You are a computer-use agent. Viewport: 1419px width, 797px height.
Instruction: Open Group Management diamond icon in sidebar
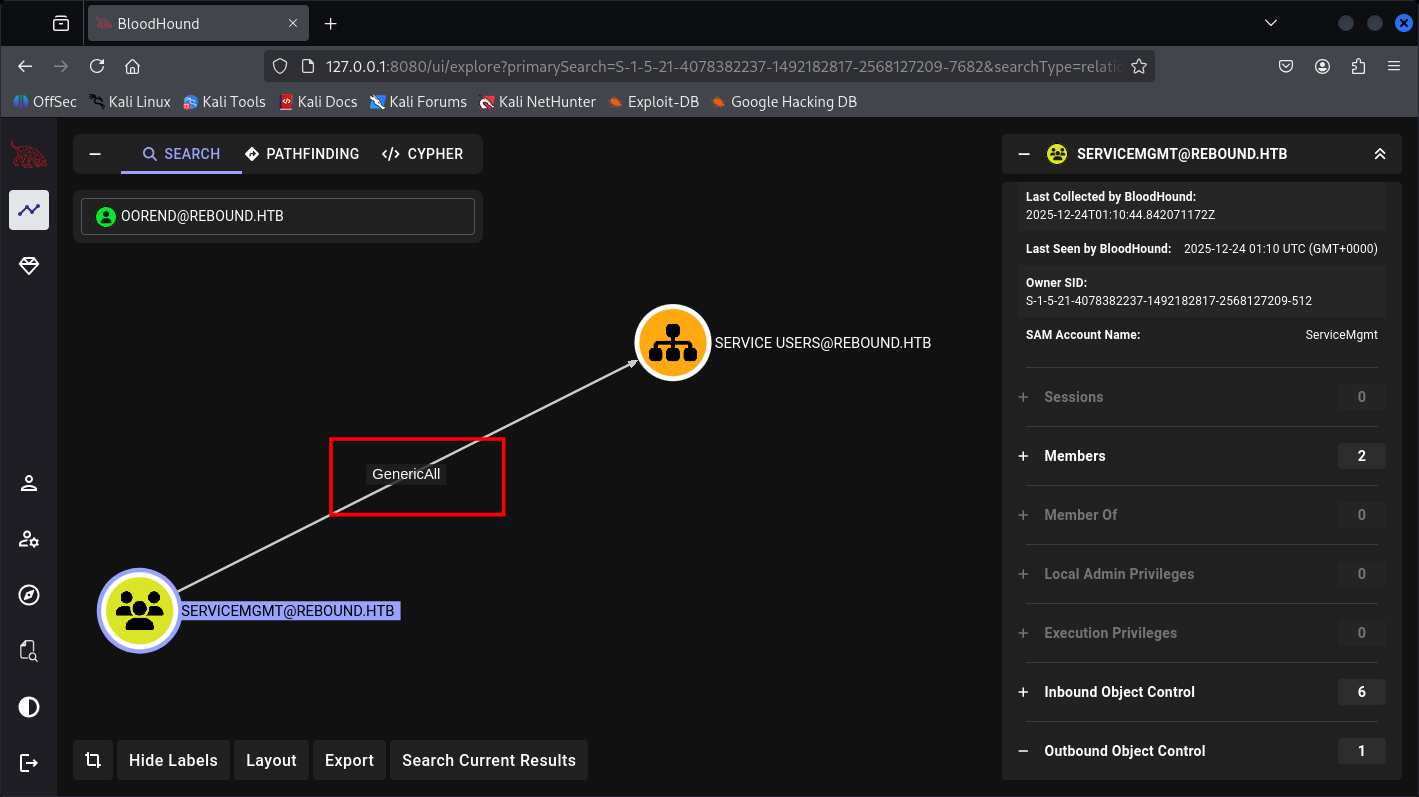[29, 265]
